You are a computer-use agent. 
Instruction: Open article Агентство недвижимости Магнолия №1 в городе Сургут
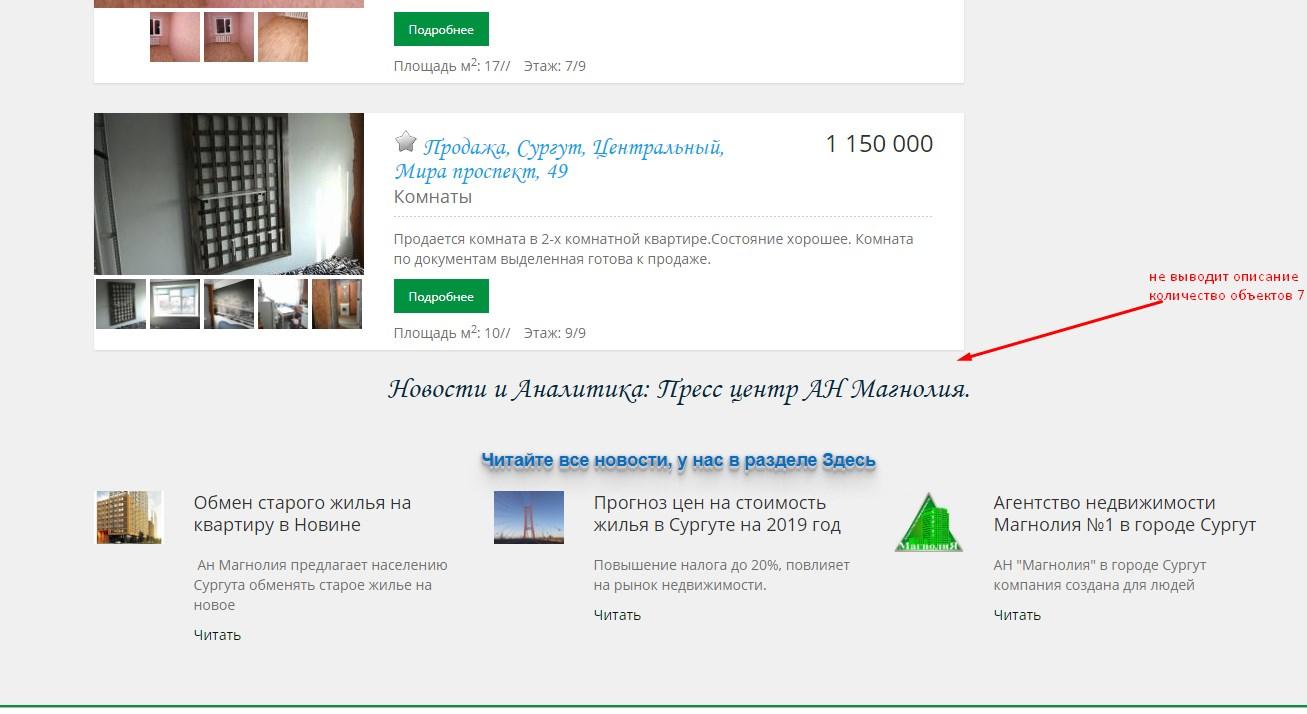(x=1125, y=514)
